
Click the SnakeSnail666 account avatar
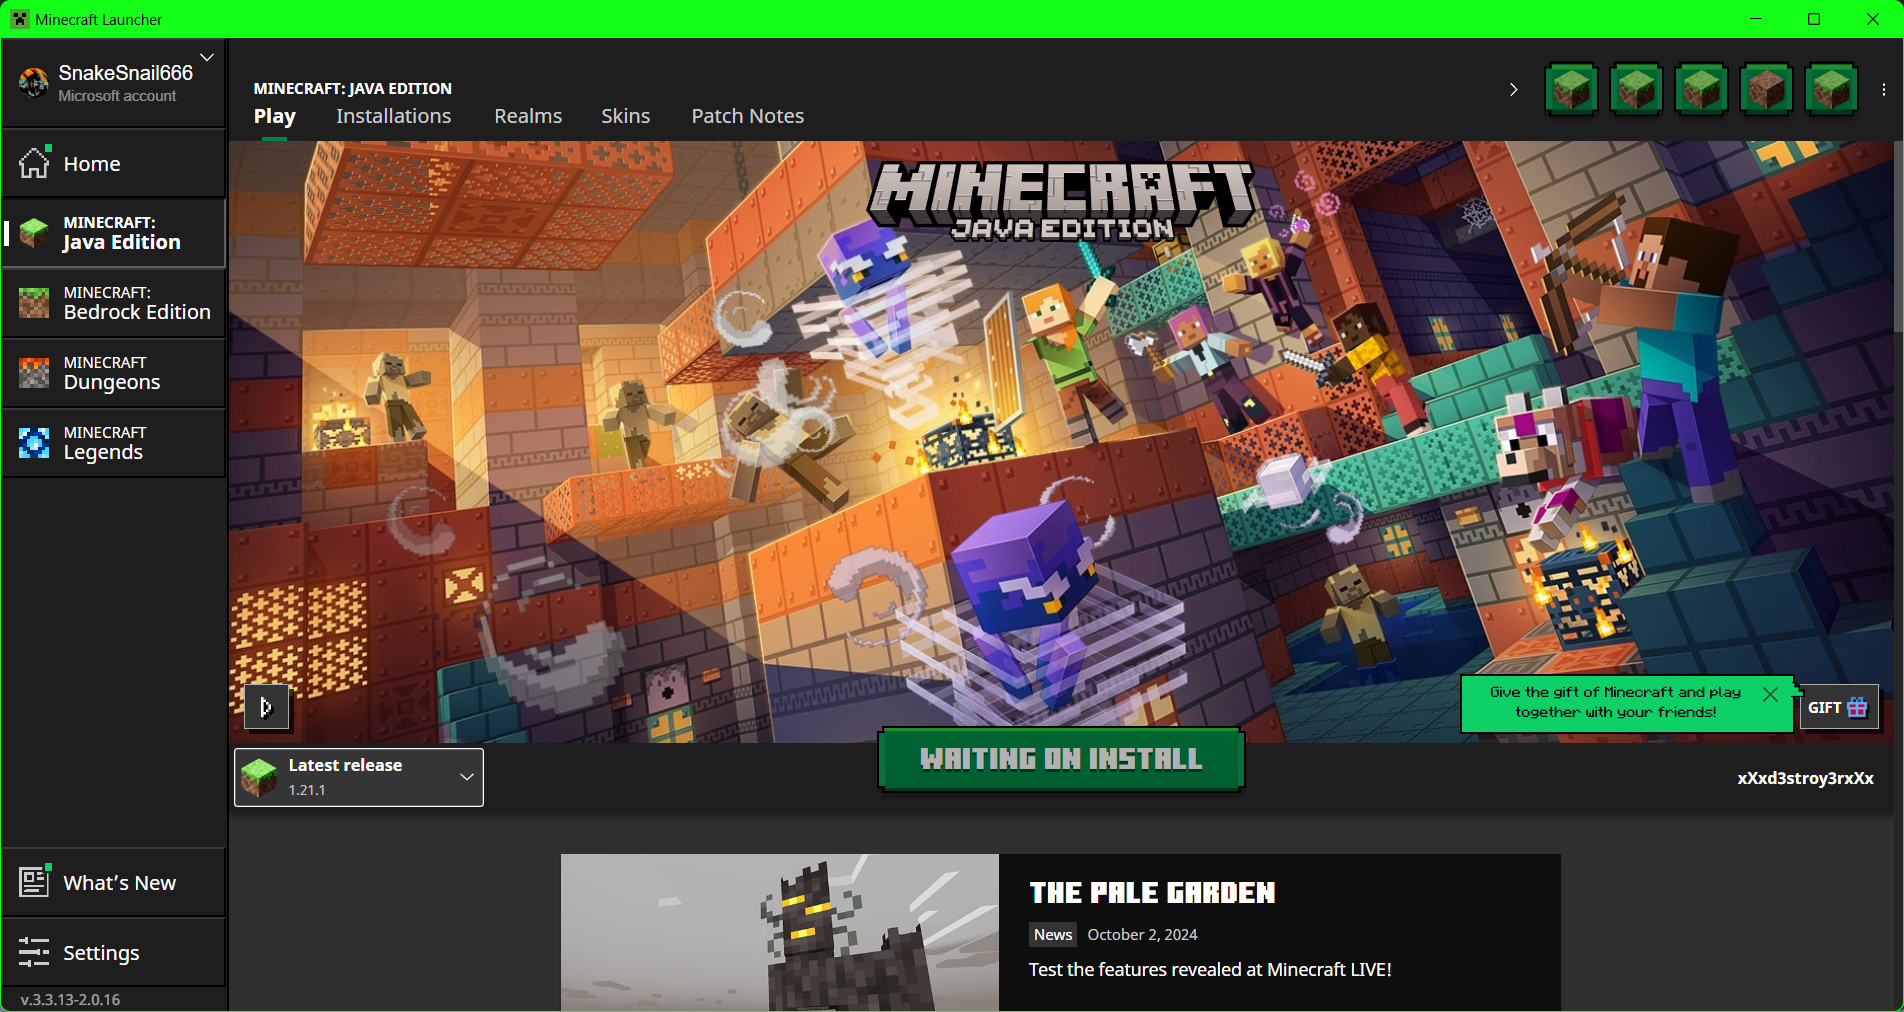click(33, 83)
